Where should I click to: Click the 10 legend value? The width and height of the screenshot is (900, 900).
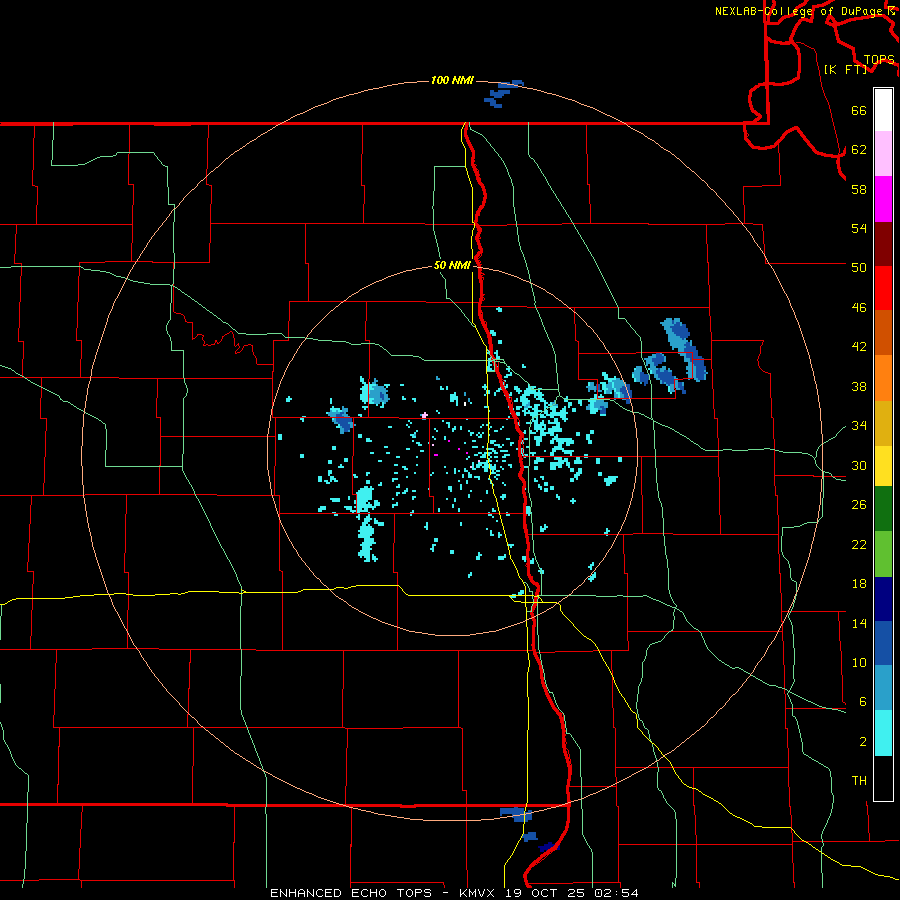tap(859, 662)
